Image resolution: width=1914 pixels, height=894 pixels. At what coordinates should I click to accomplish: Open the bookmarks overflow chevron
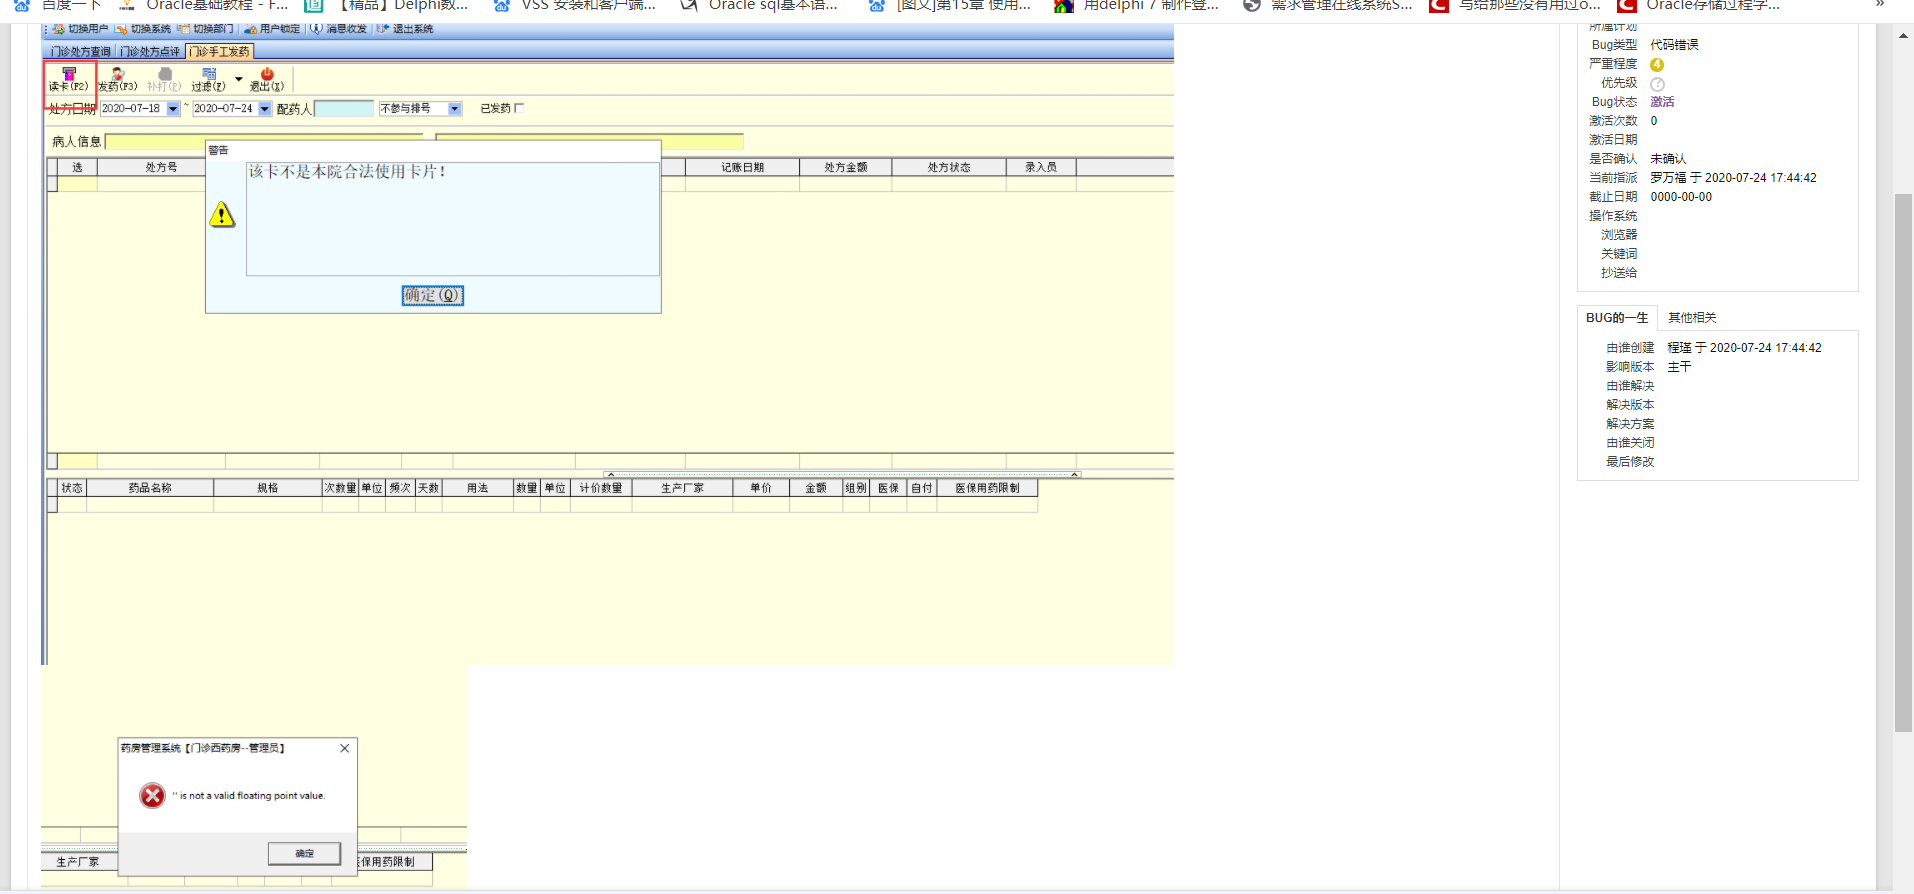point(1880,5)
